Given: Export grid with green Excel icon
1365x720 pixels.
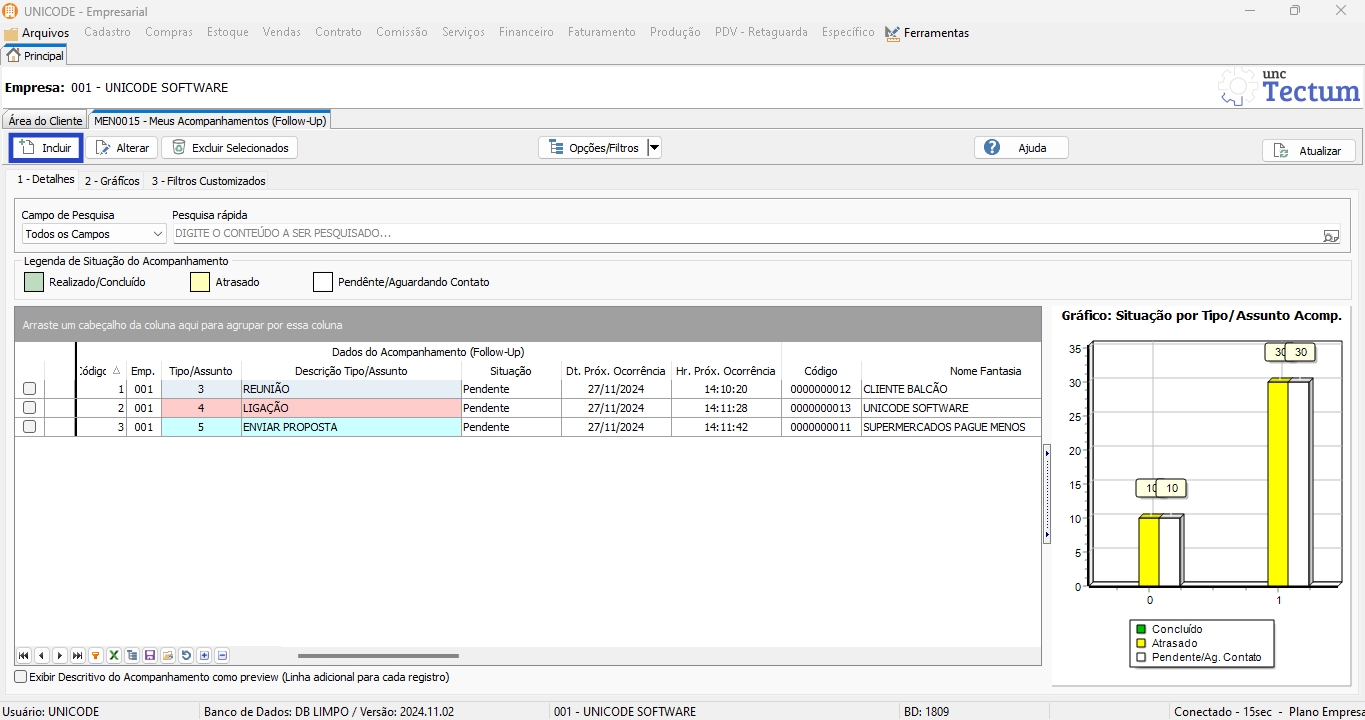Looking at the screenshot, I should (x=114, y=656).
